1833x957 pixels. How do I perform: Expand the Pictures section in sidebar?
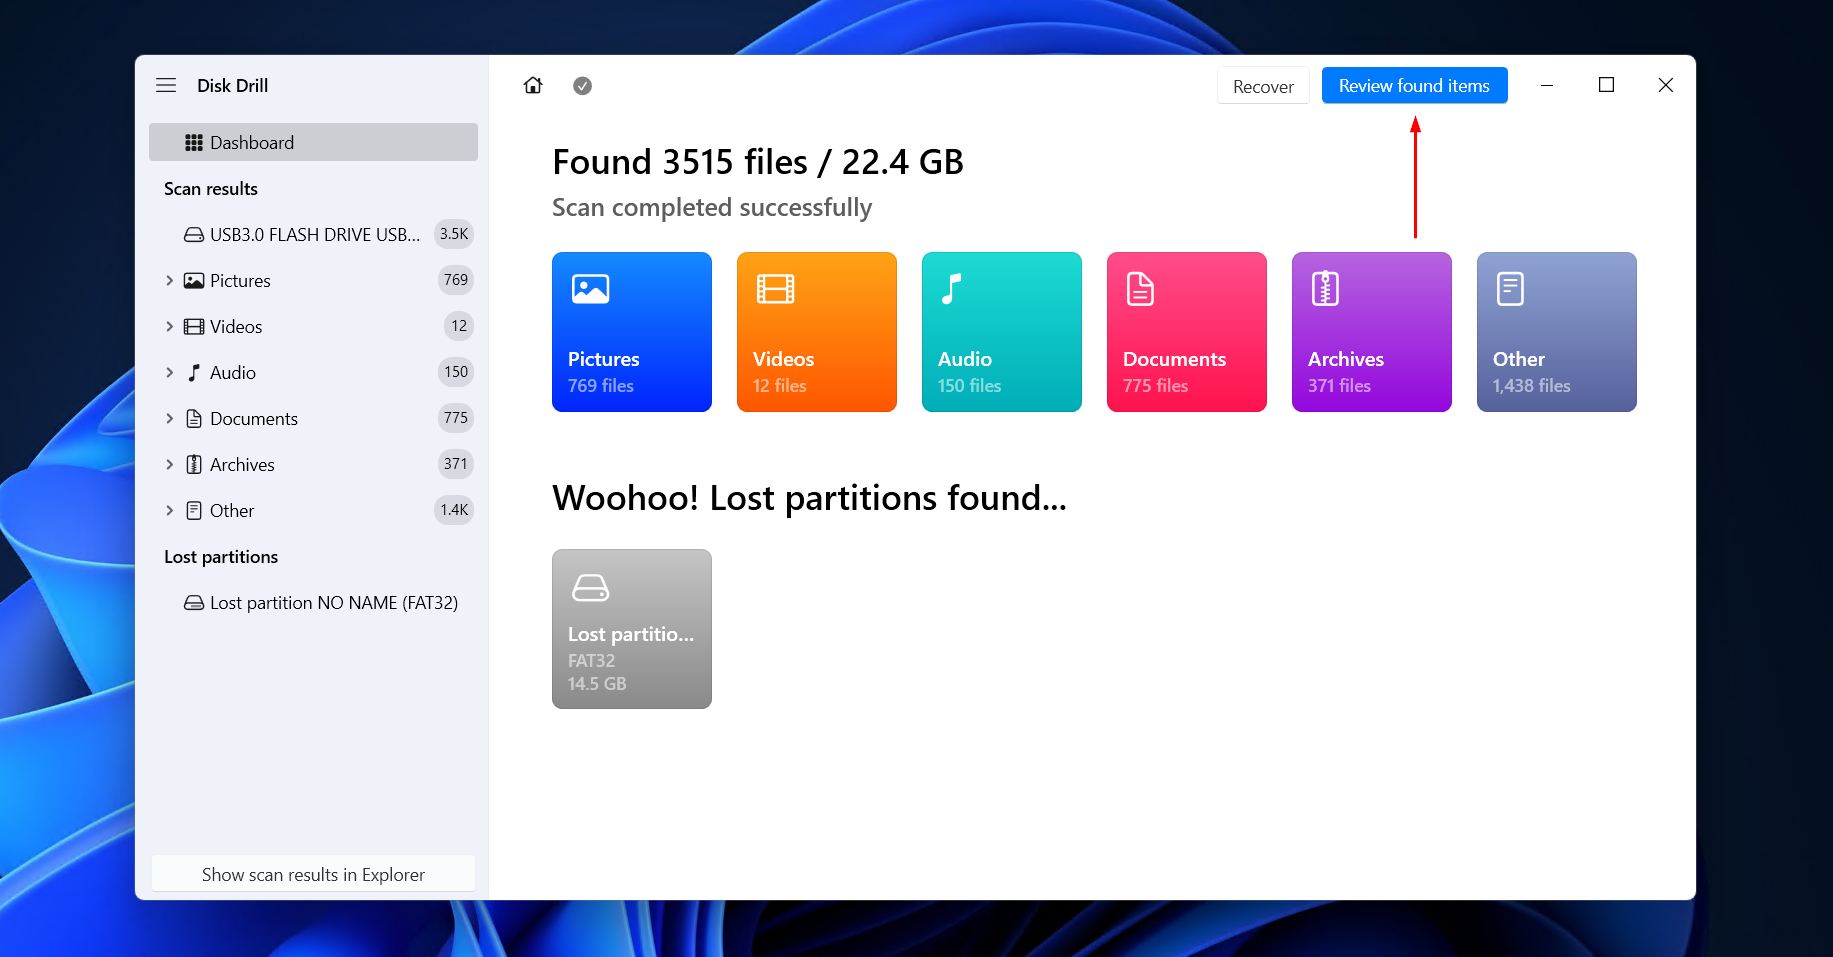pyautogui.click(x=169, y=280)
